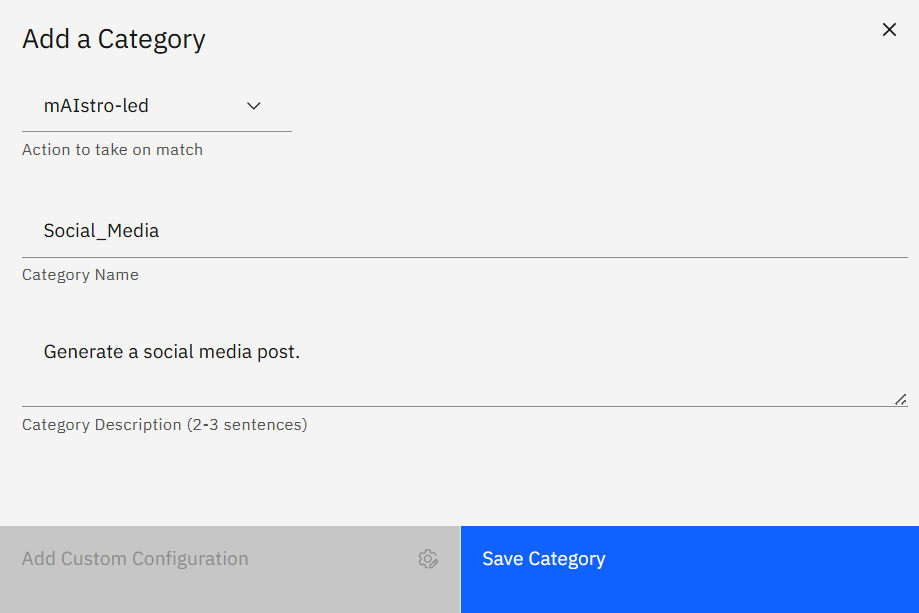Image resolution: width=919 pixels, height=613 pixels.
Task: Click the Category Name label
Action: (80, 275)
